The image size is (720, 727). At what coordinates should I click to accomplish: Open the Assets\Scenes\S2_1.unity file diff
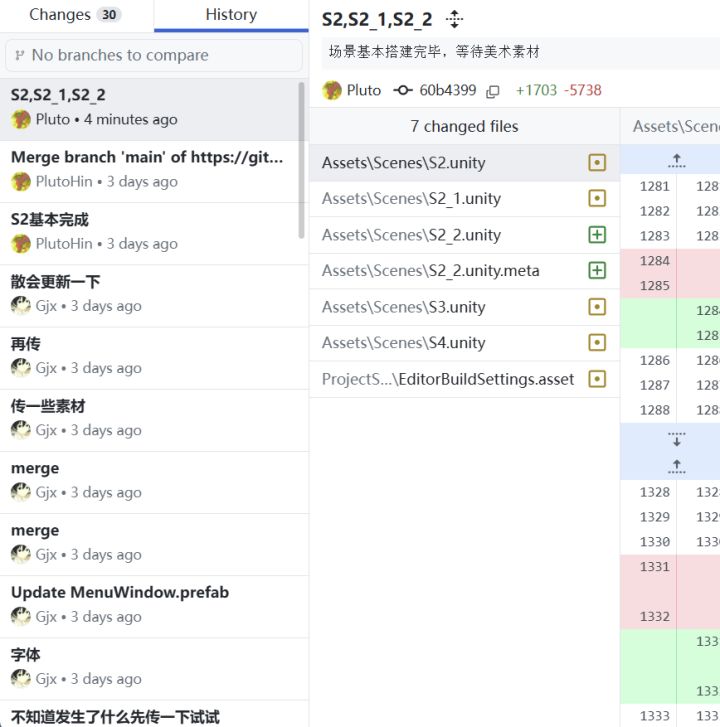[411, 199]
